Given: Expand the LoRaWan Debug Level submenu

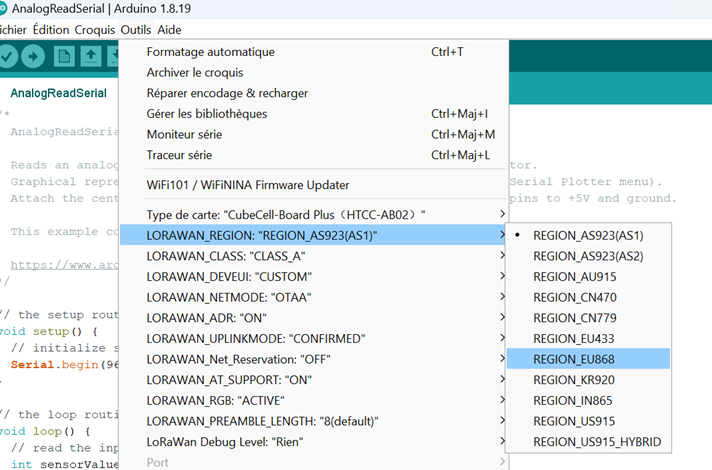Looking at the screenshot, I should pyautogui.click(x=313, y=442).
